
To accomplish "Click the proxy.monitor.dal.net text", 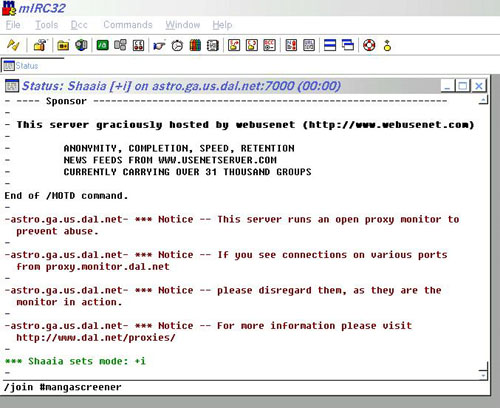I will point(107,267).
